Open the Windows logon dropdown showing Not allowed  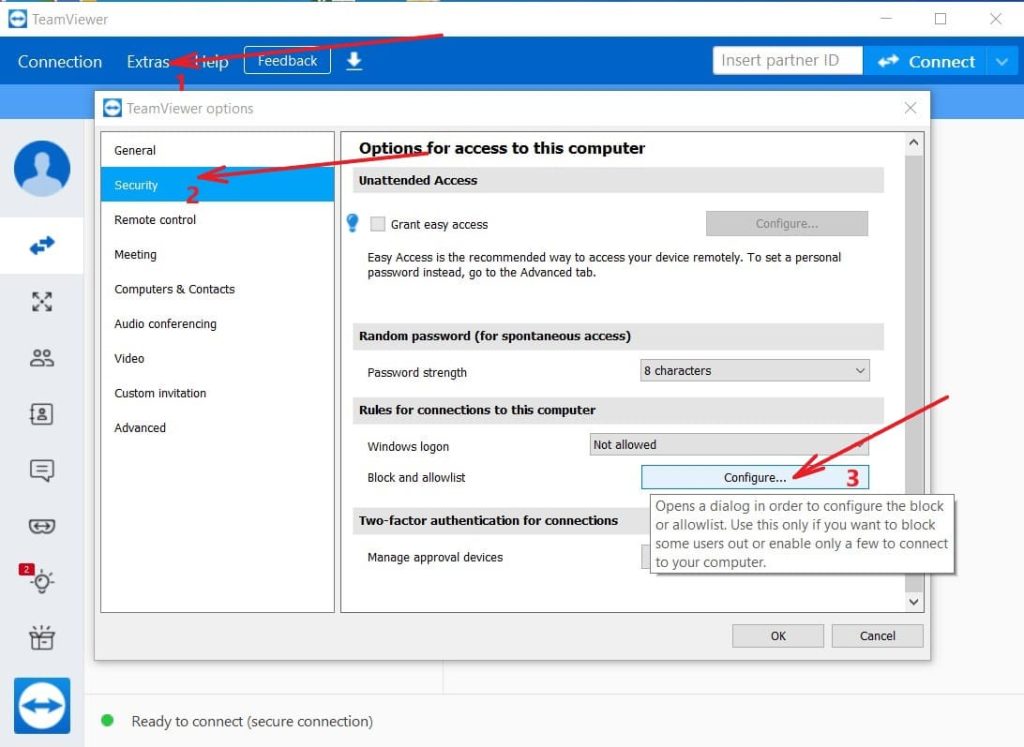pyautogui.click(x=729, y=444)
